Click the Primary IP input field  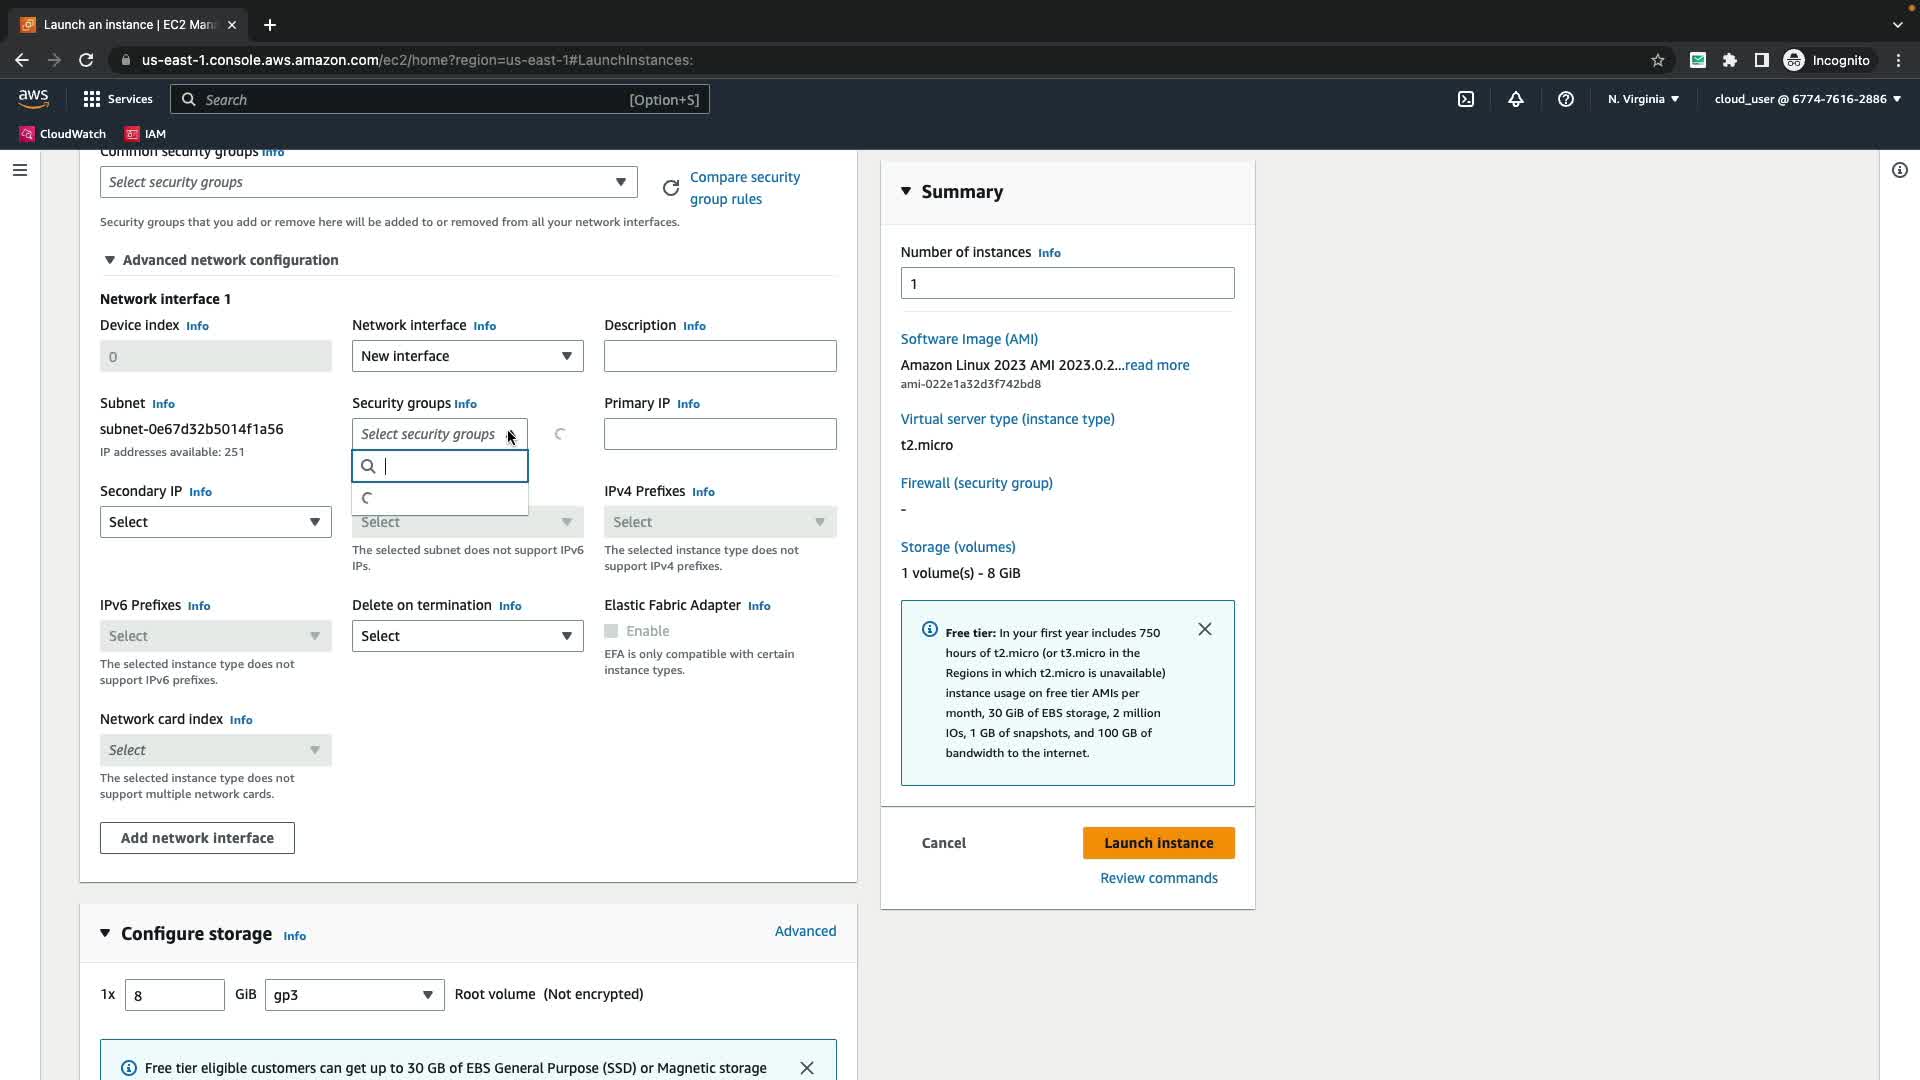coord(719,434)
